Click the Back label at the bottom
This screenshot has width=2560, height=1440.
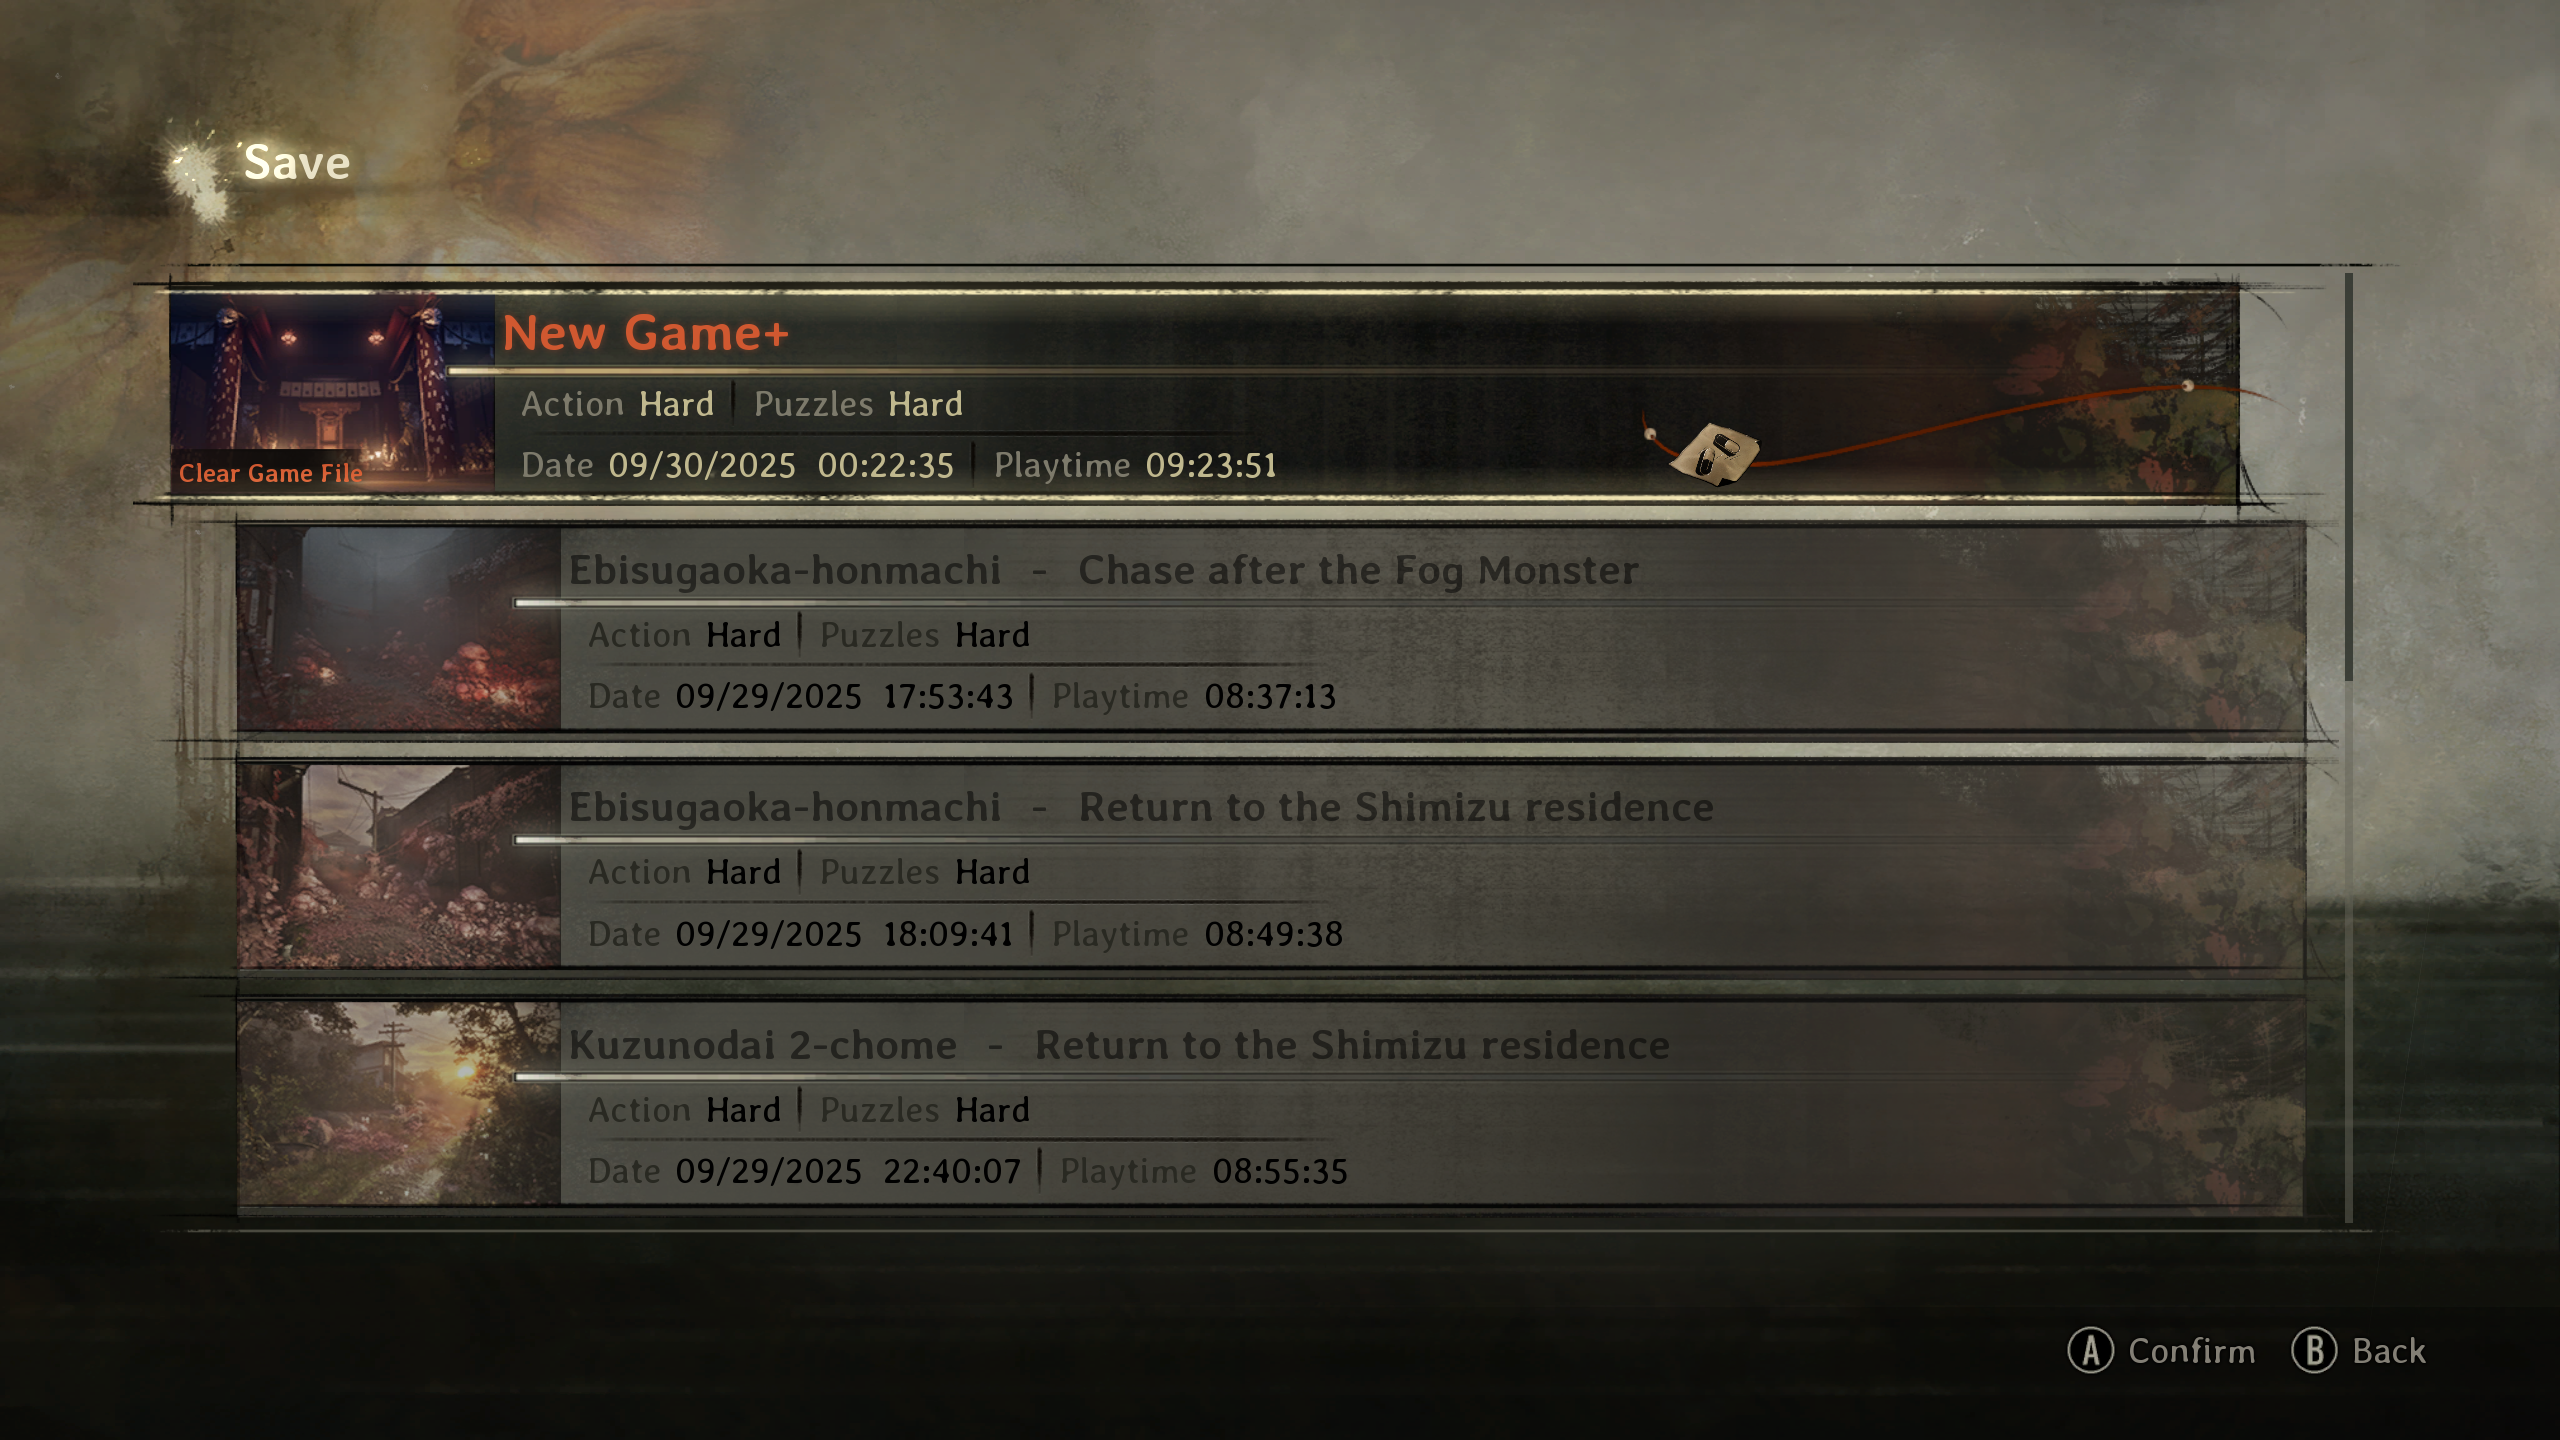[x=2389, y=1351]
